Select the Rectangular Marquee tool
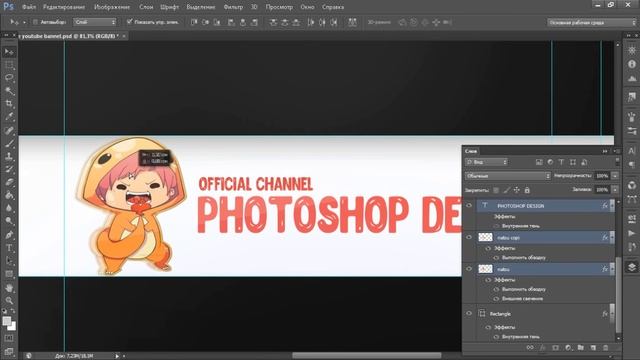640x360 pixels. point(9,65)
